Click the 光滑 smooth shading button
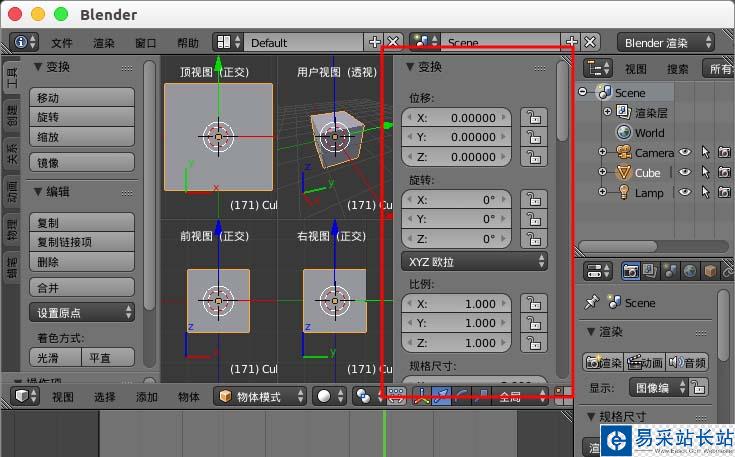The height and width of the screenshot is (457, 735). pos(55,357)
